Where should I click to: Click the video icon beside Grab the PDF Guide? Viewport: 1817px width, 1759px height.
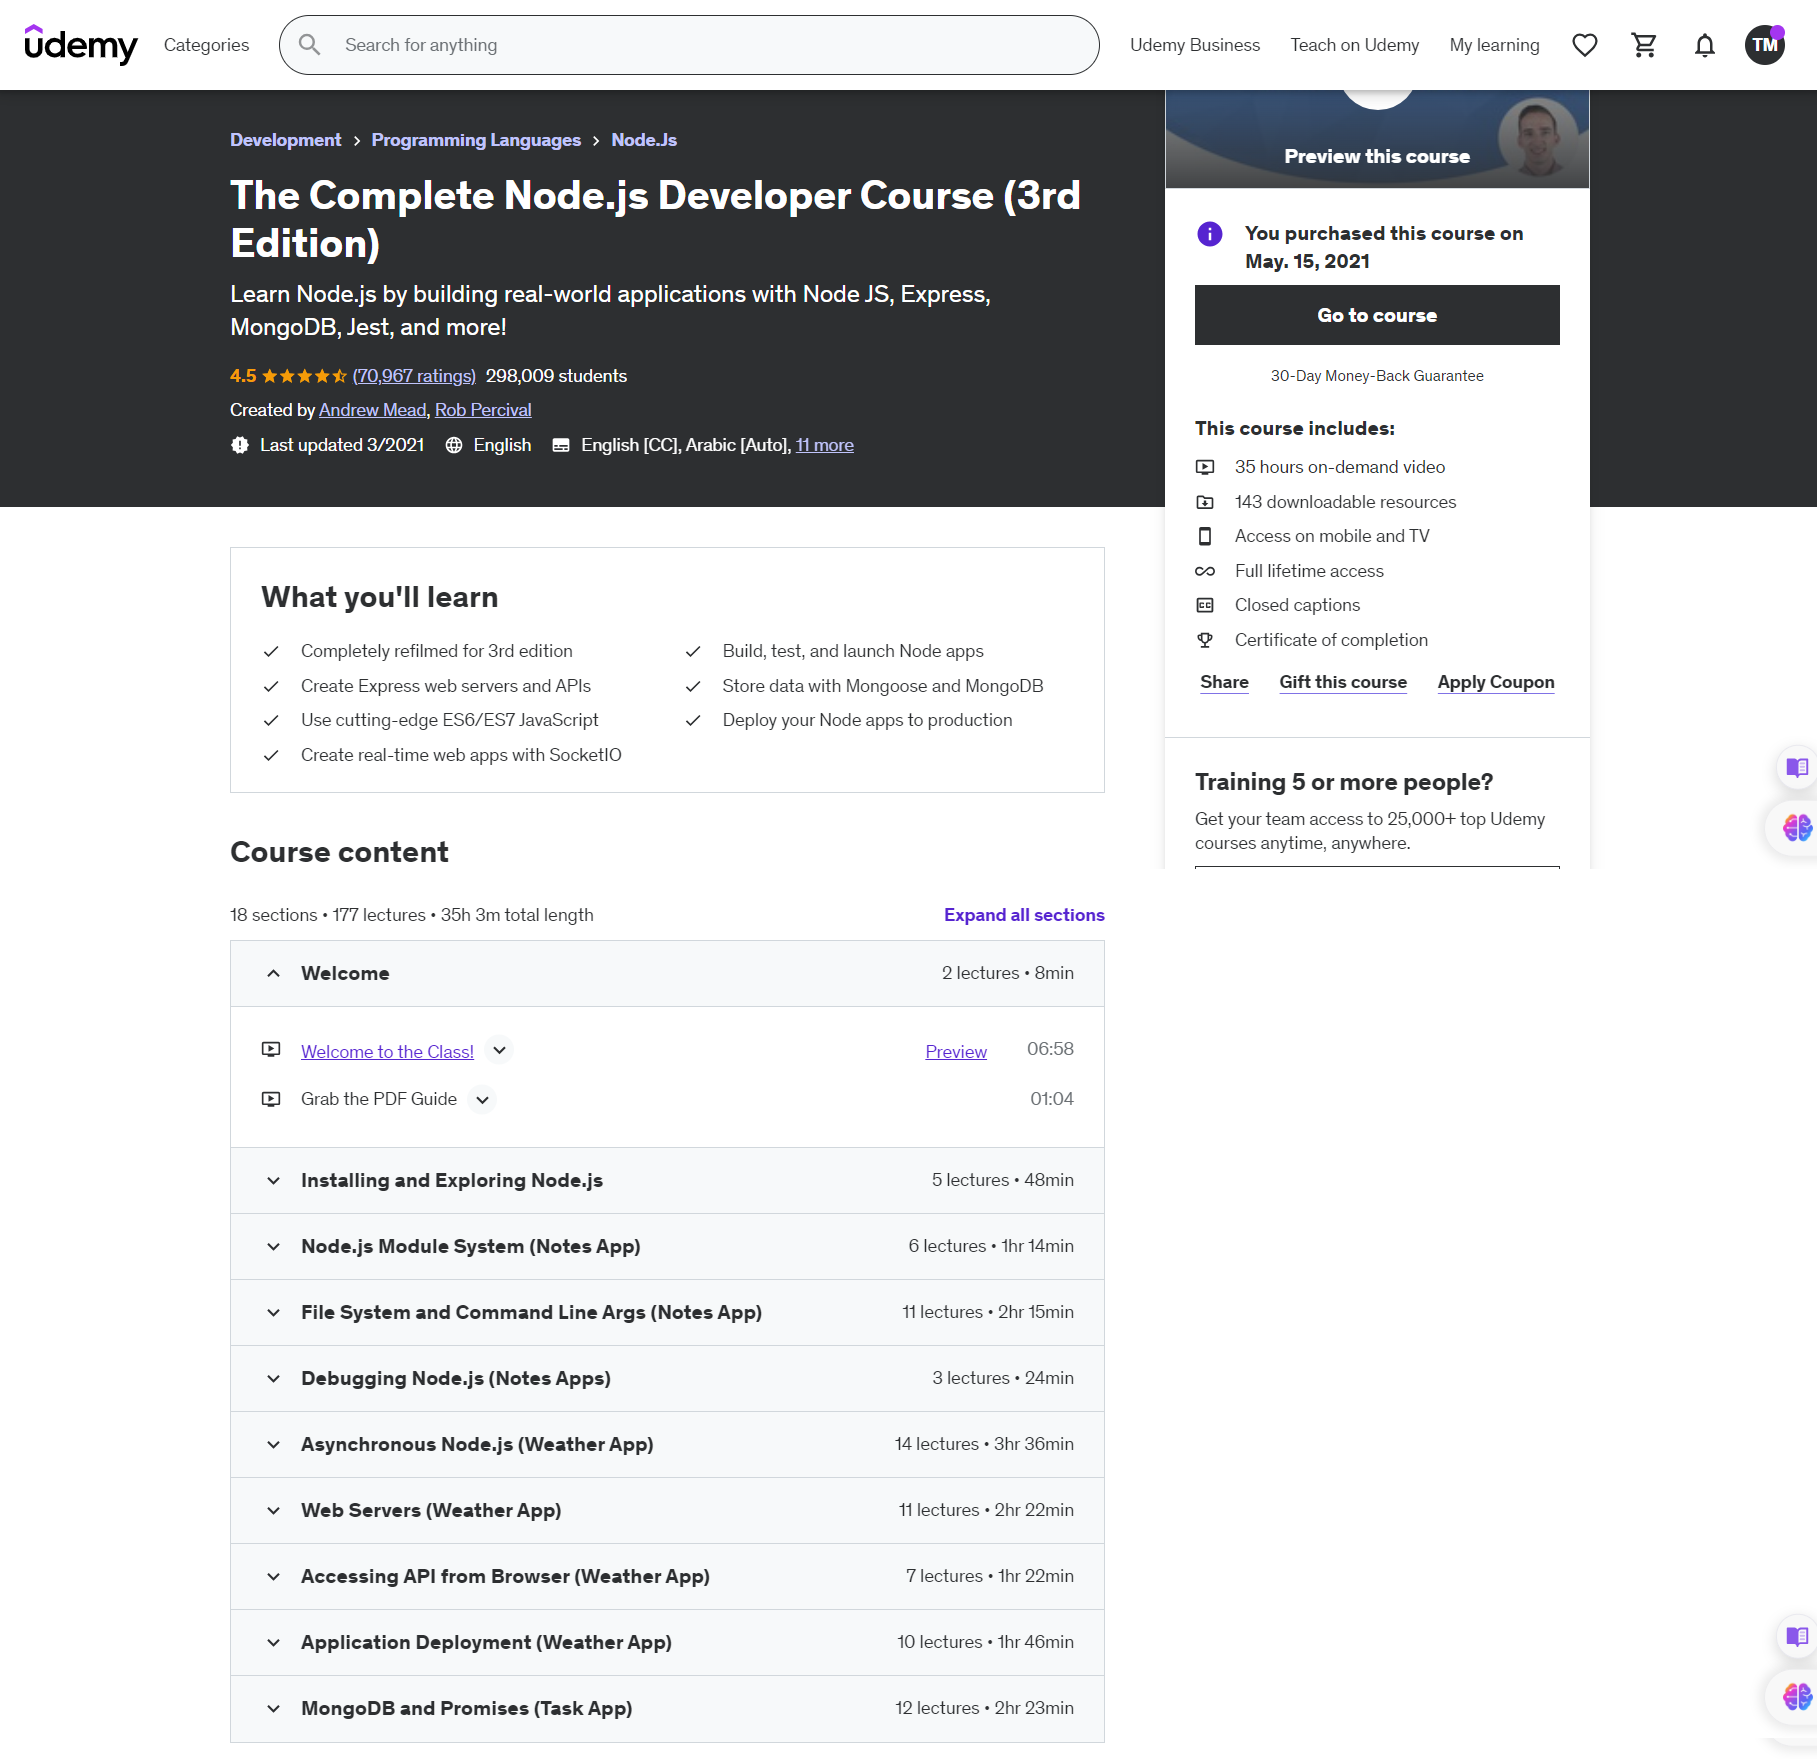coord(271,1098)
